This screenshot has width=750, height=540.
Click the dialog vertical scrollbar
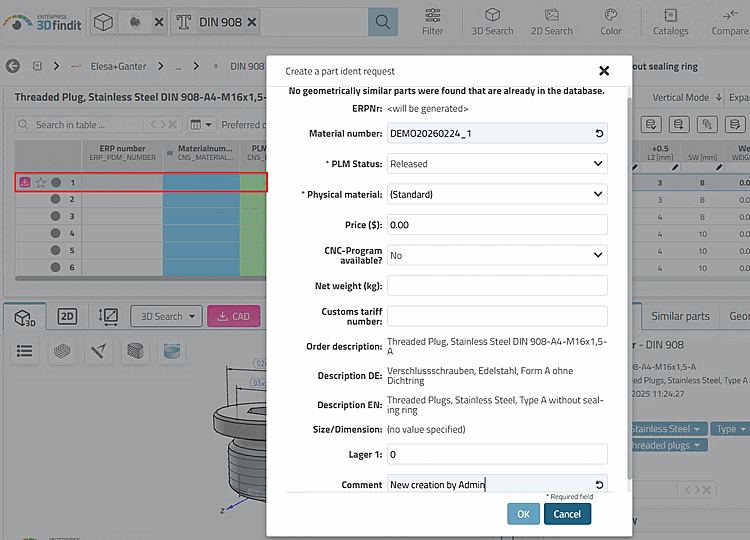pos(629,287)
